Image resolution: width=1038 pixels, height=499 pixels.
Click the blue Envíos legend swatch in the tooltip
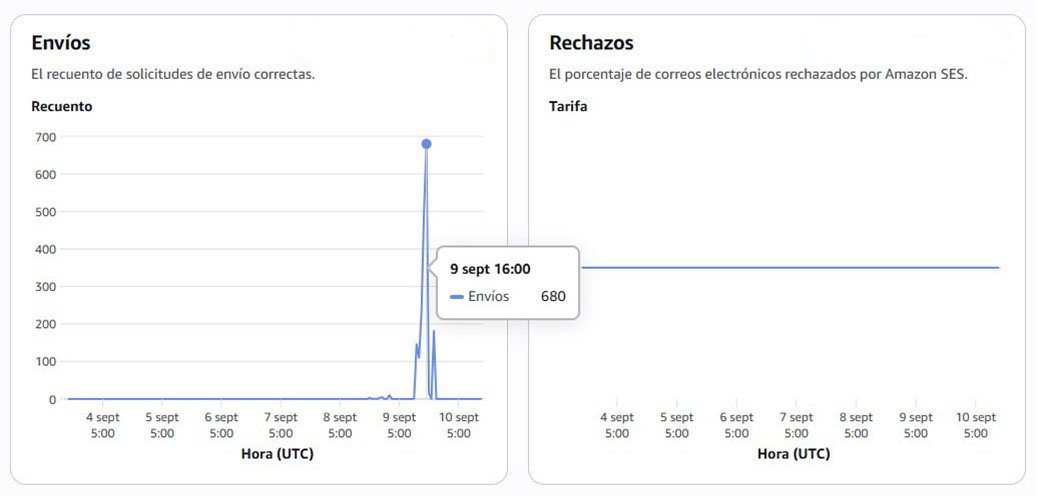(457, 297)
